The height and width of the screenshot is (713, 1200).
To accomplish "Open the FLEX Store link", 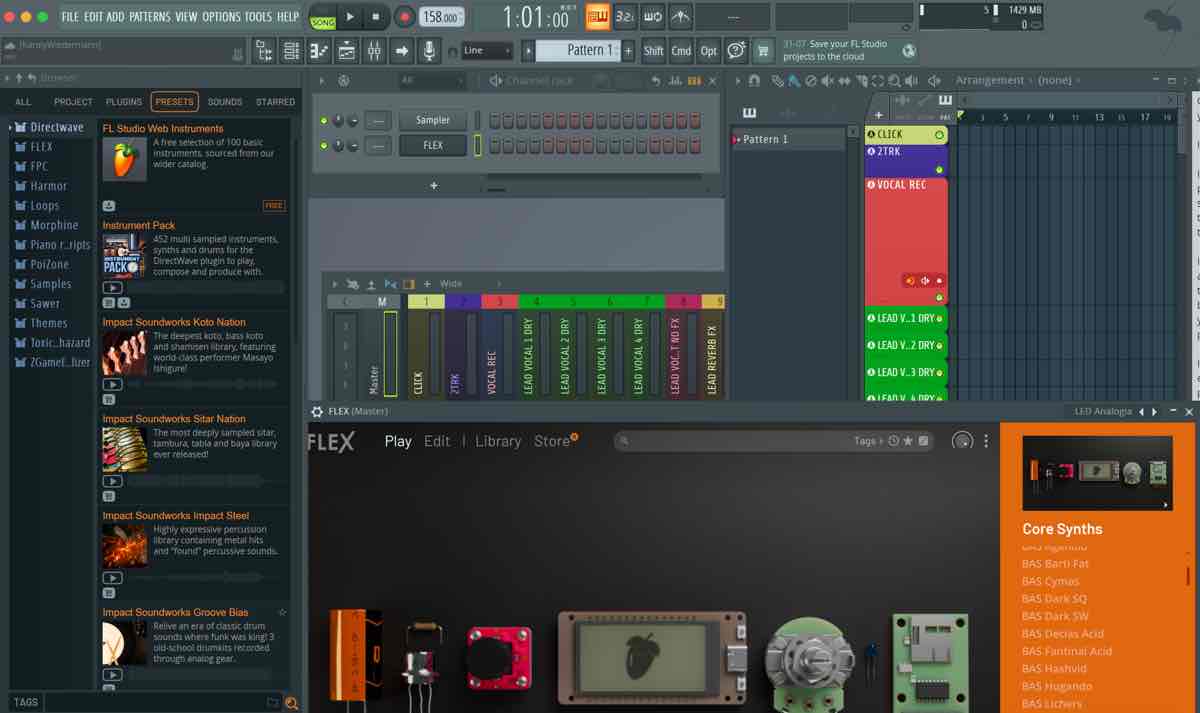I will [552, 441].
